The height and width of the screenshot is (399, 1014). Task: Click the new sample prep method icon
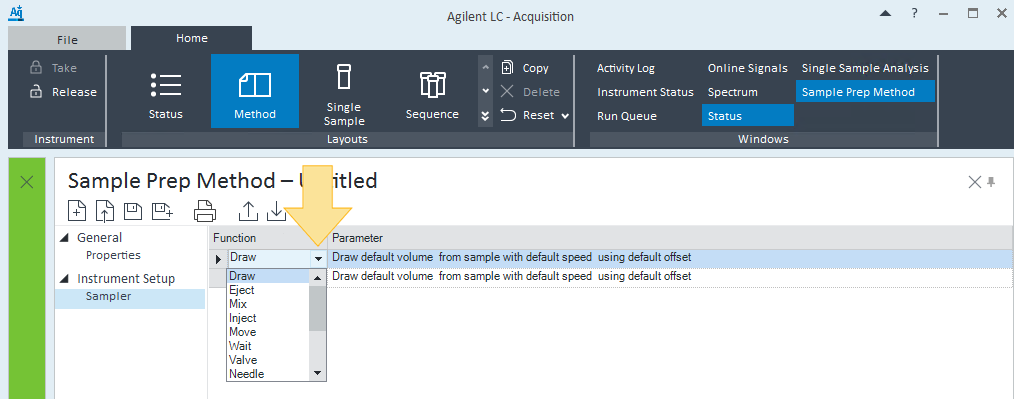(x=77, y=210)
